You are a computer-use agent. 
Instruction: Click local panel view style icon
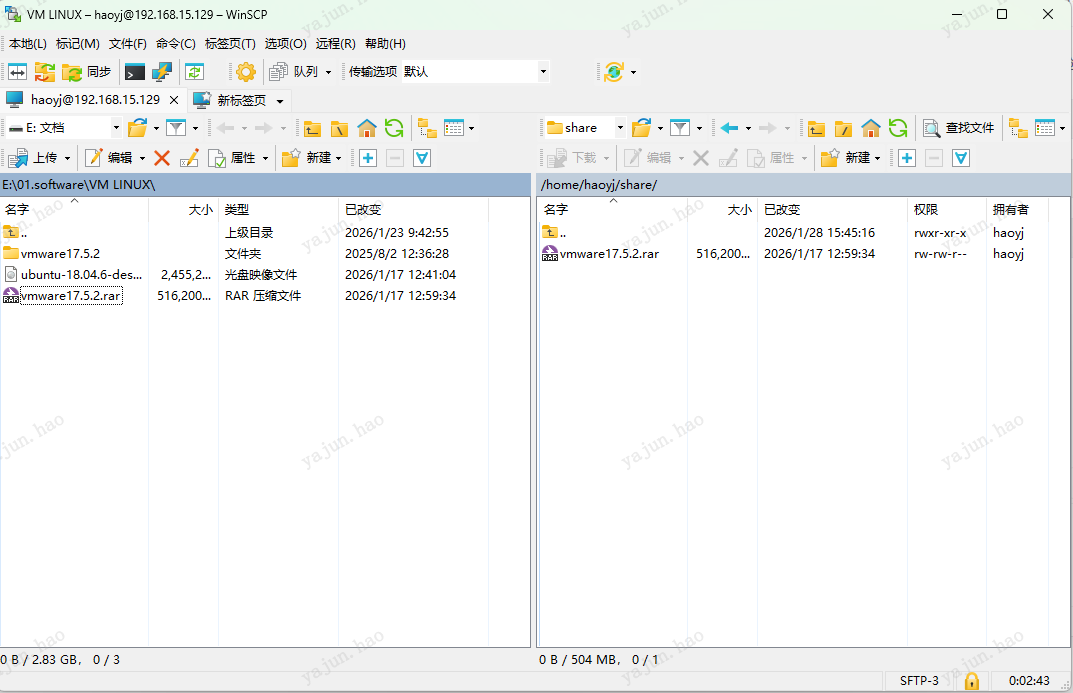[454, 128]
